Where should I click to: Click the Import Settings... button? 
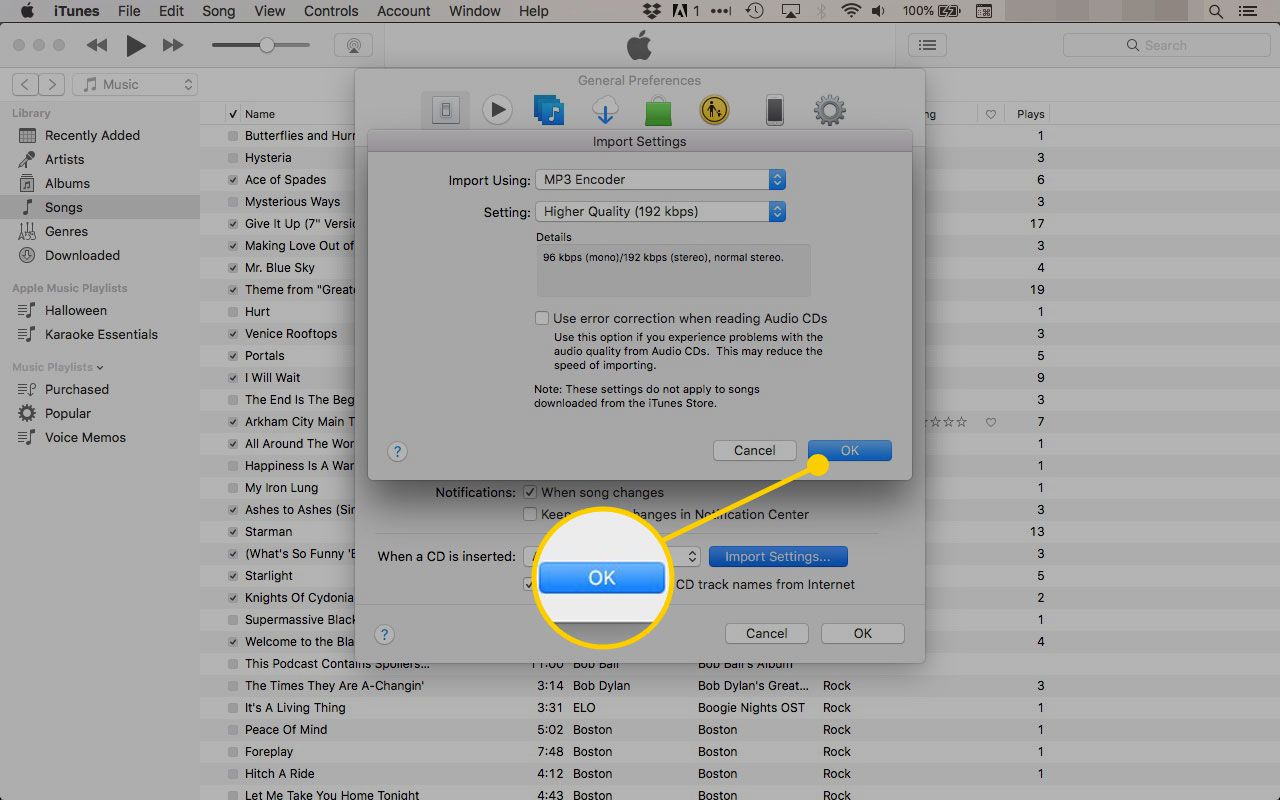pos(778,556)
